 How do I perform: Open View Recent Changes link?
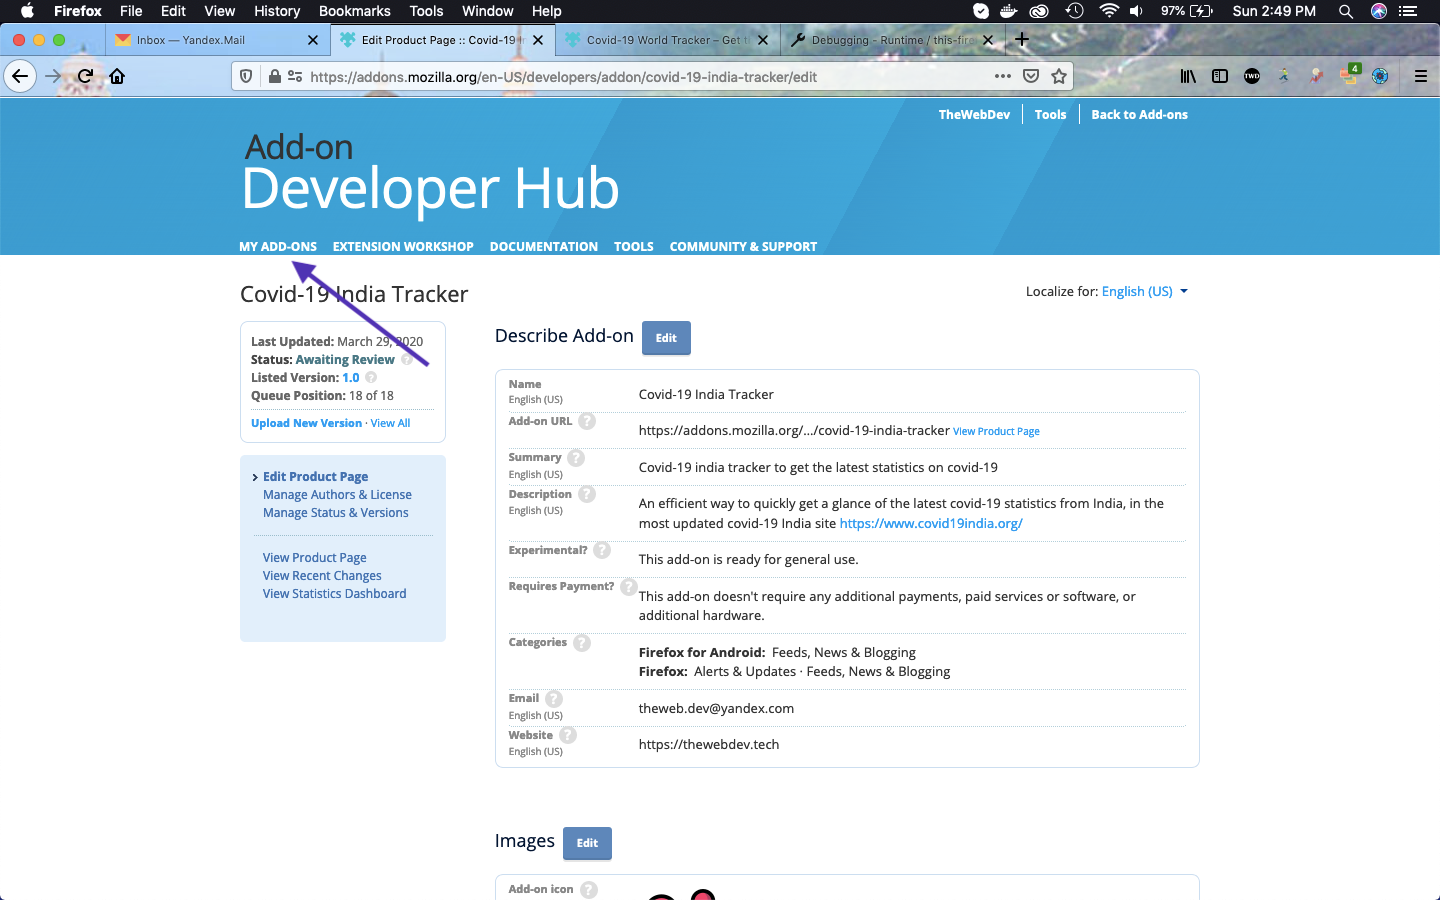pos(322,576)
